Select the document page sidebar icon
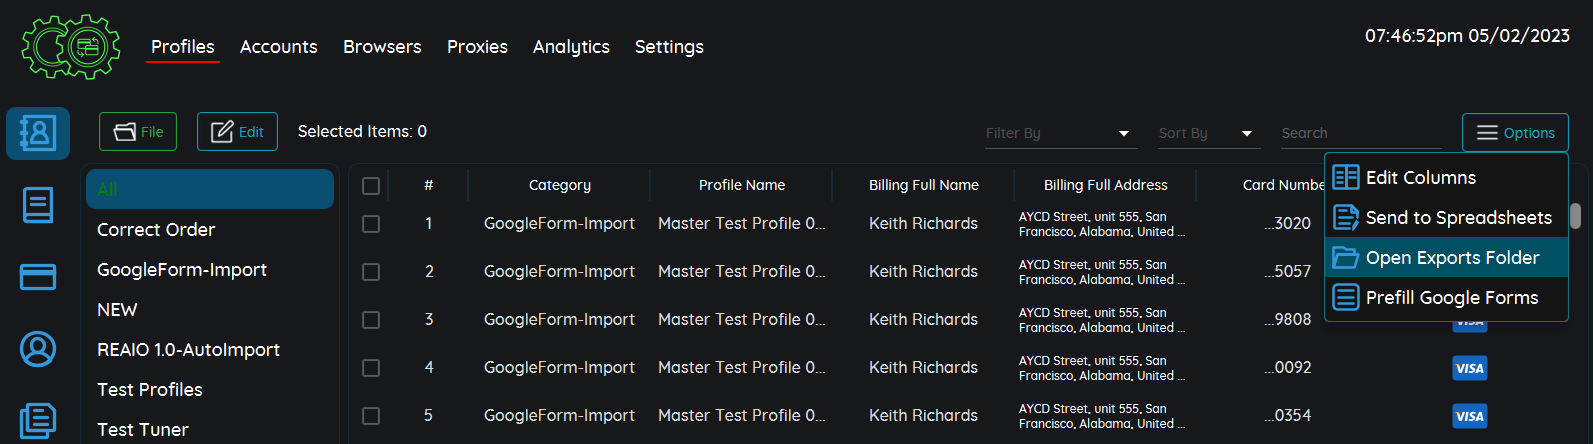Screen dimensions: 1593x444 [38, 205]
